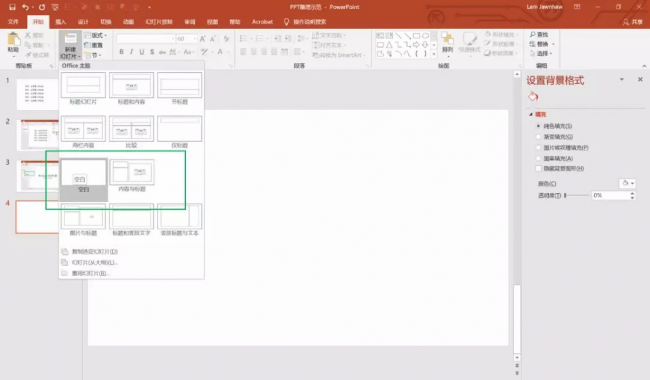Select the triangle shape in the shapes gallery
Viewport: 650px width, 380px height.
pos(389,45)
